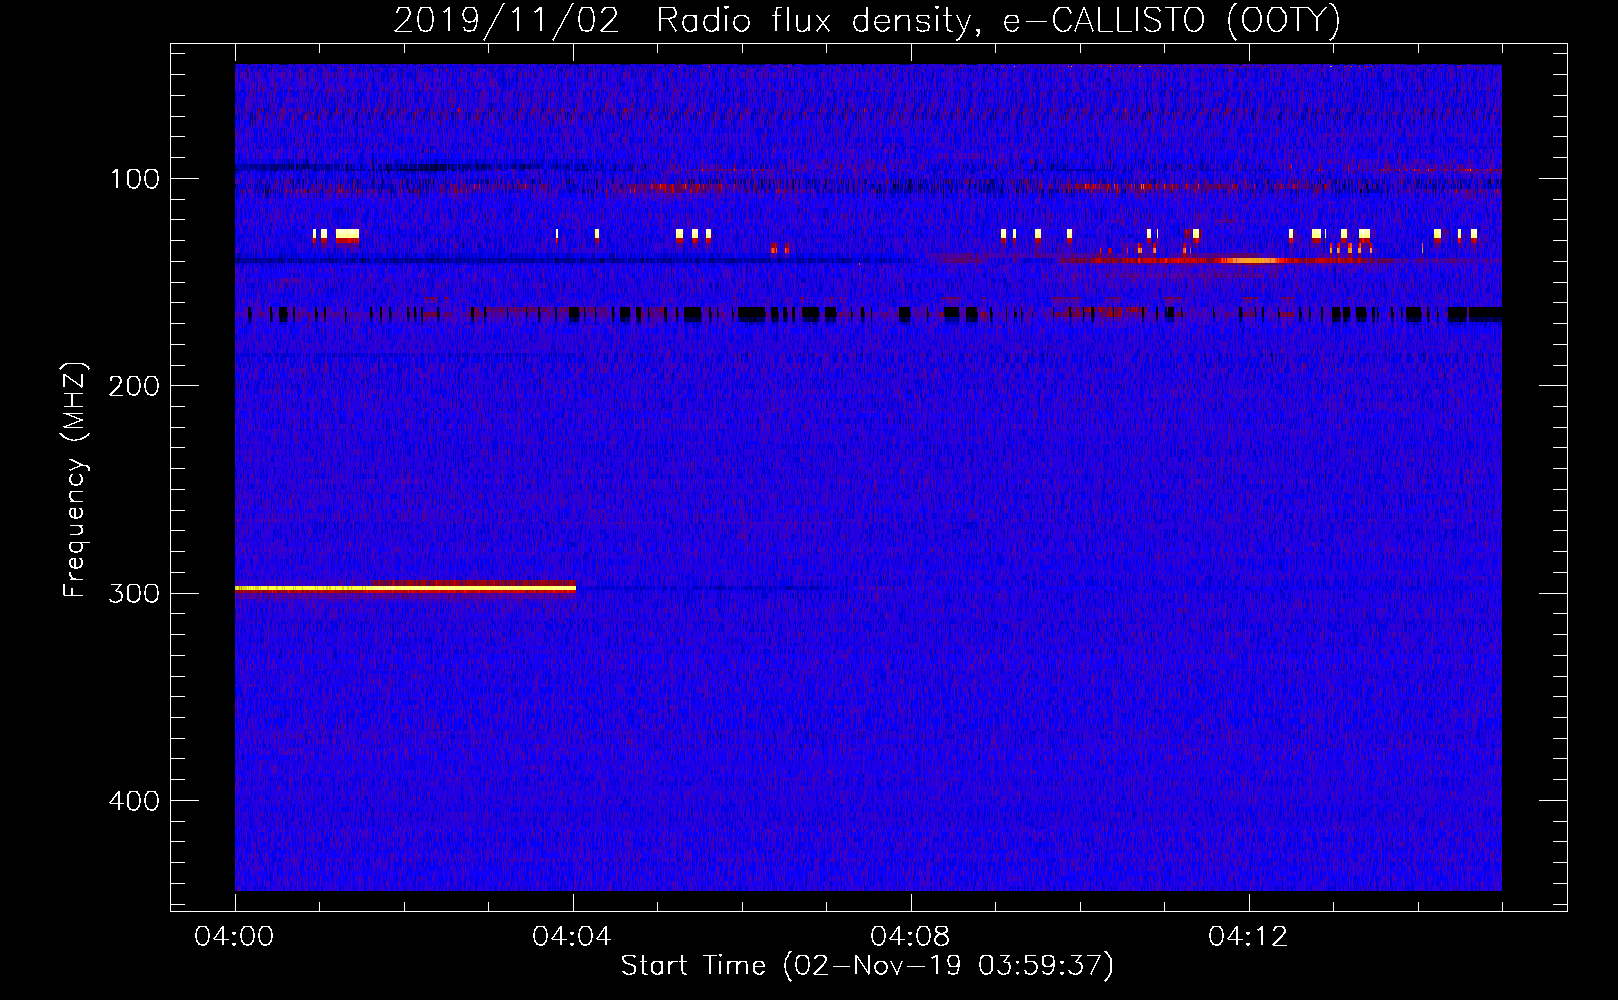Click the 300 frequency tick label
Image resolution: width=1618 pixels, height=1000 pixels.
134,593
